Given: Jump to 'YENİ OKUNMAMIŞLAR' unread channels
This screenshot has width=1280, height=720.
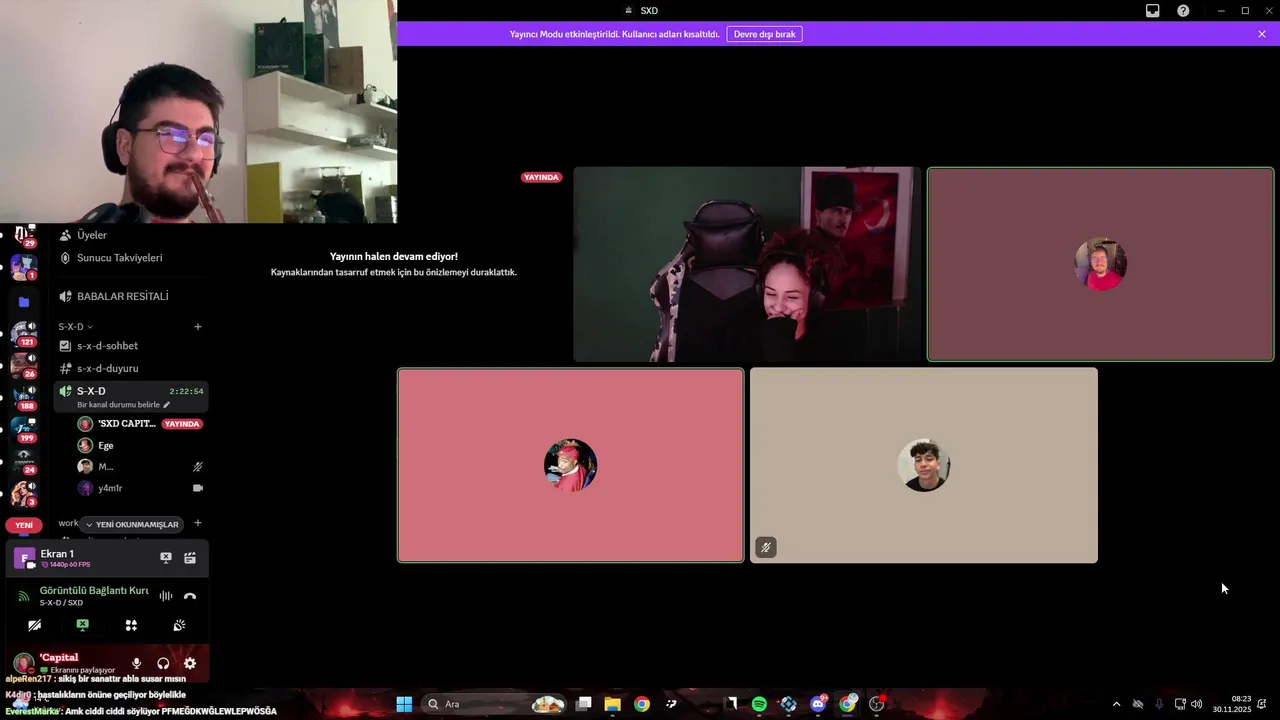Looking at the screenshot, I should (131, 524).
